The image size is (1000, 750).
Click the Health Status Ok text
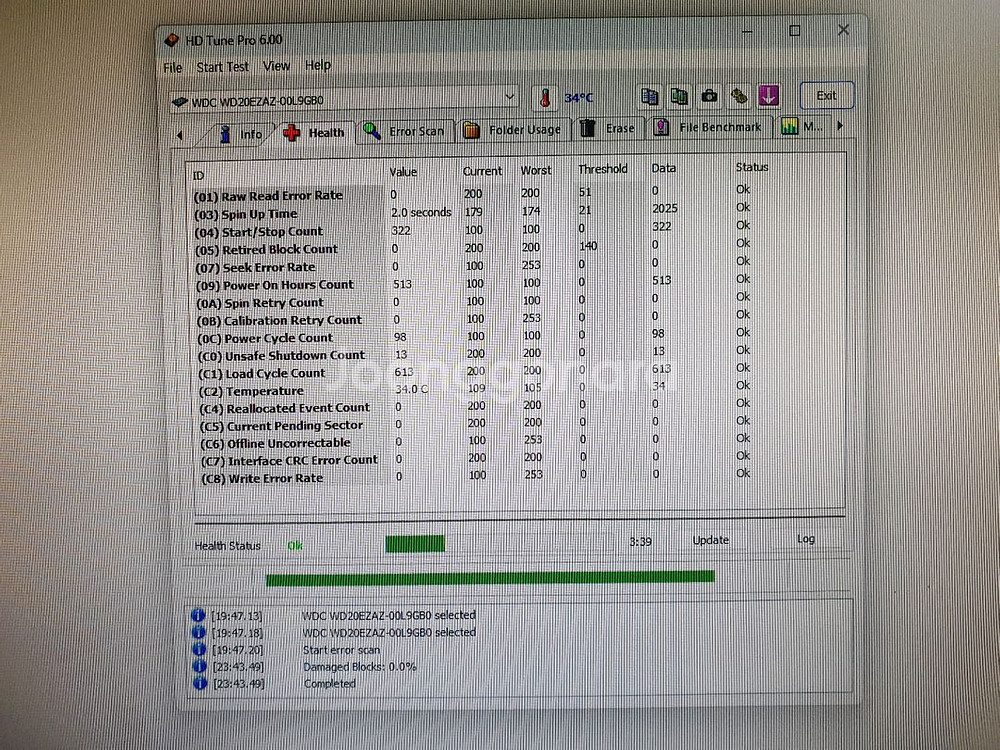click(295, 546)
